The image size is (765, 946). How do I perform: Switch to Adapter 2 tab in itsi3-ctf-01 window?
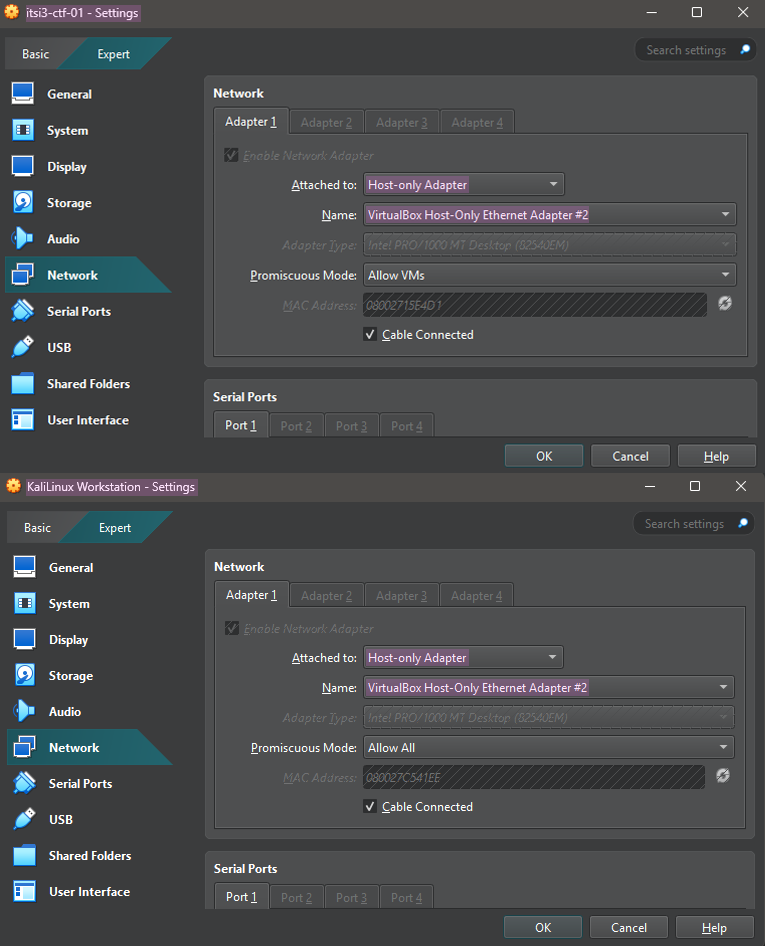(x=326, y=122)
